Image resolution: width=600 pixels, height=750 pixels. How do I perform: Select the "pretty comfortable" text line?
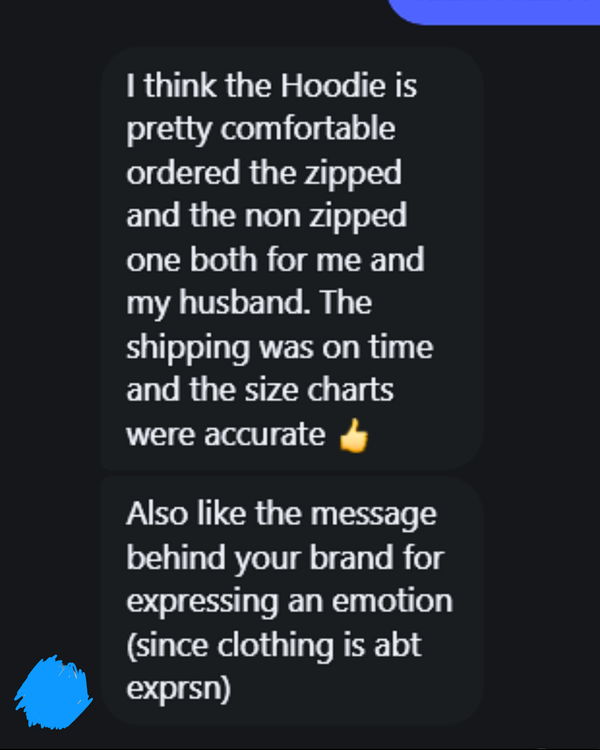click(x=261, y=130)
